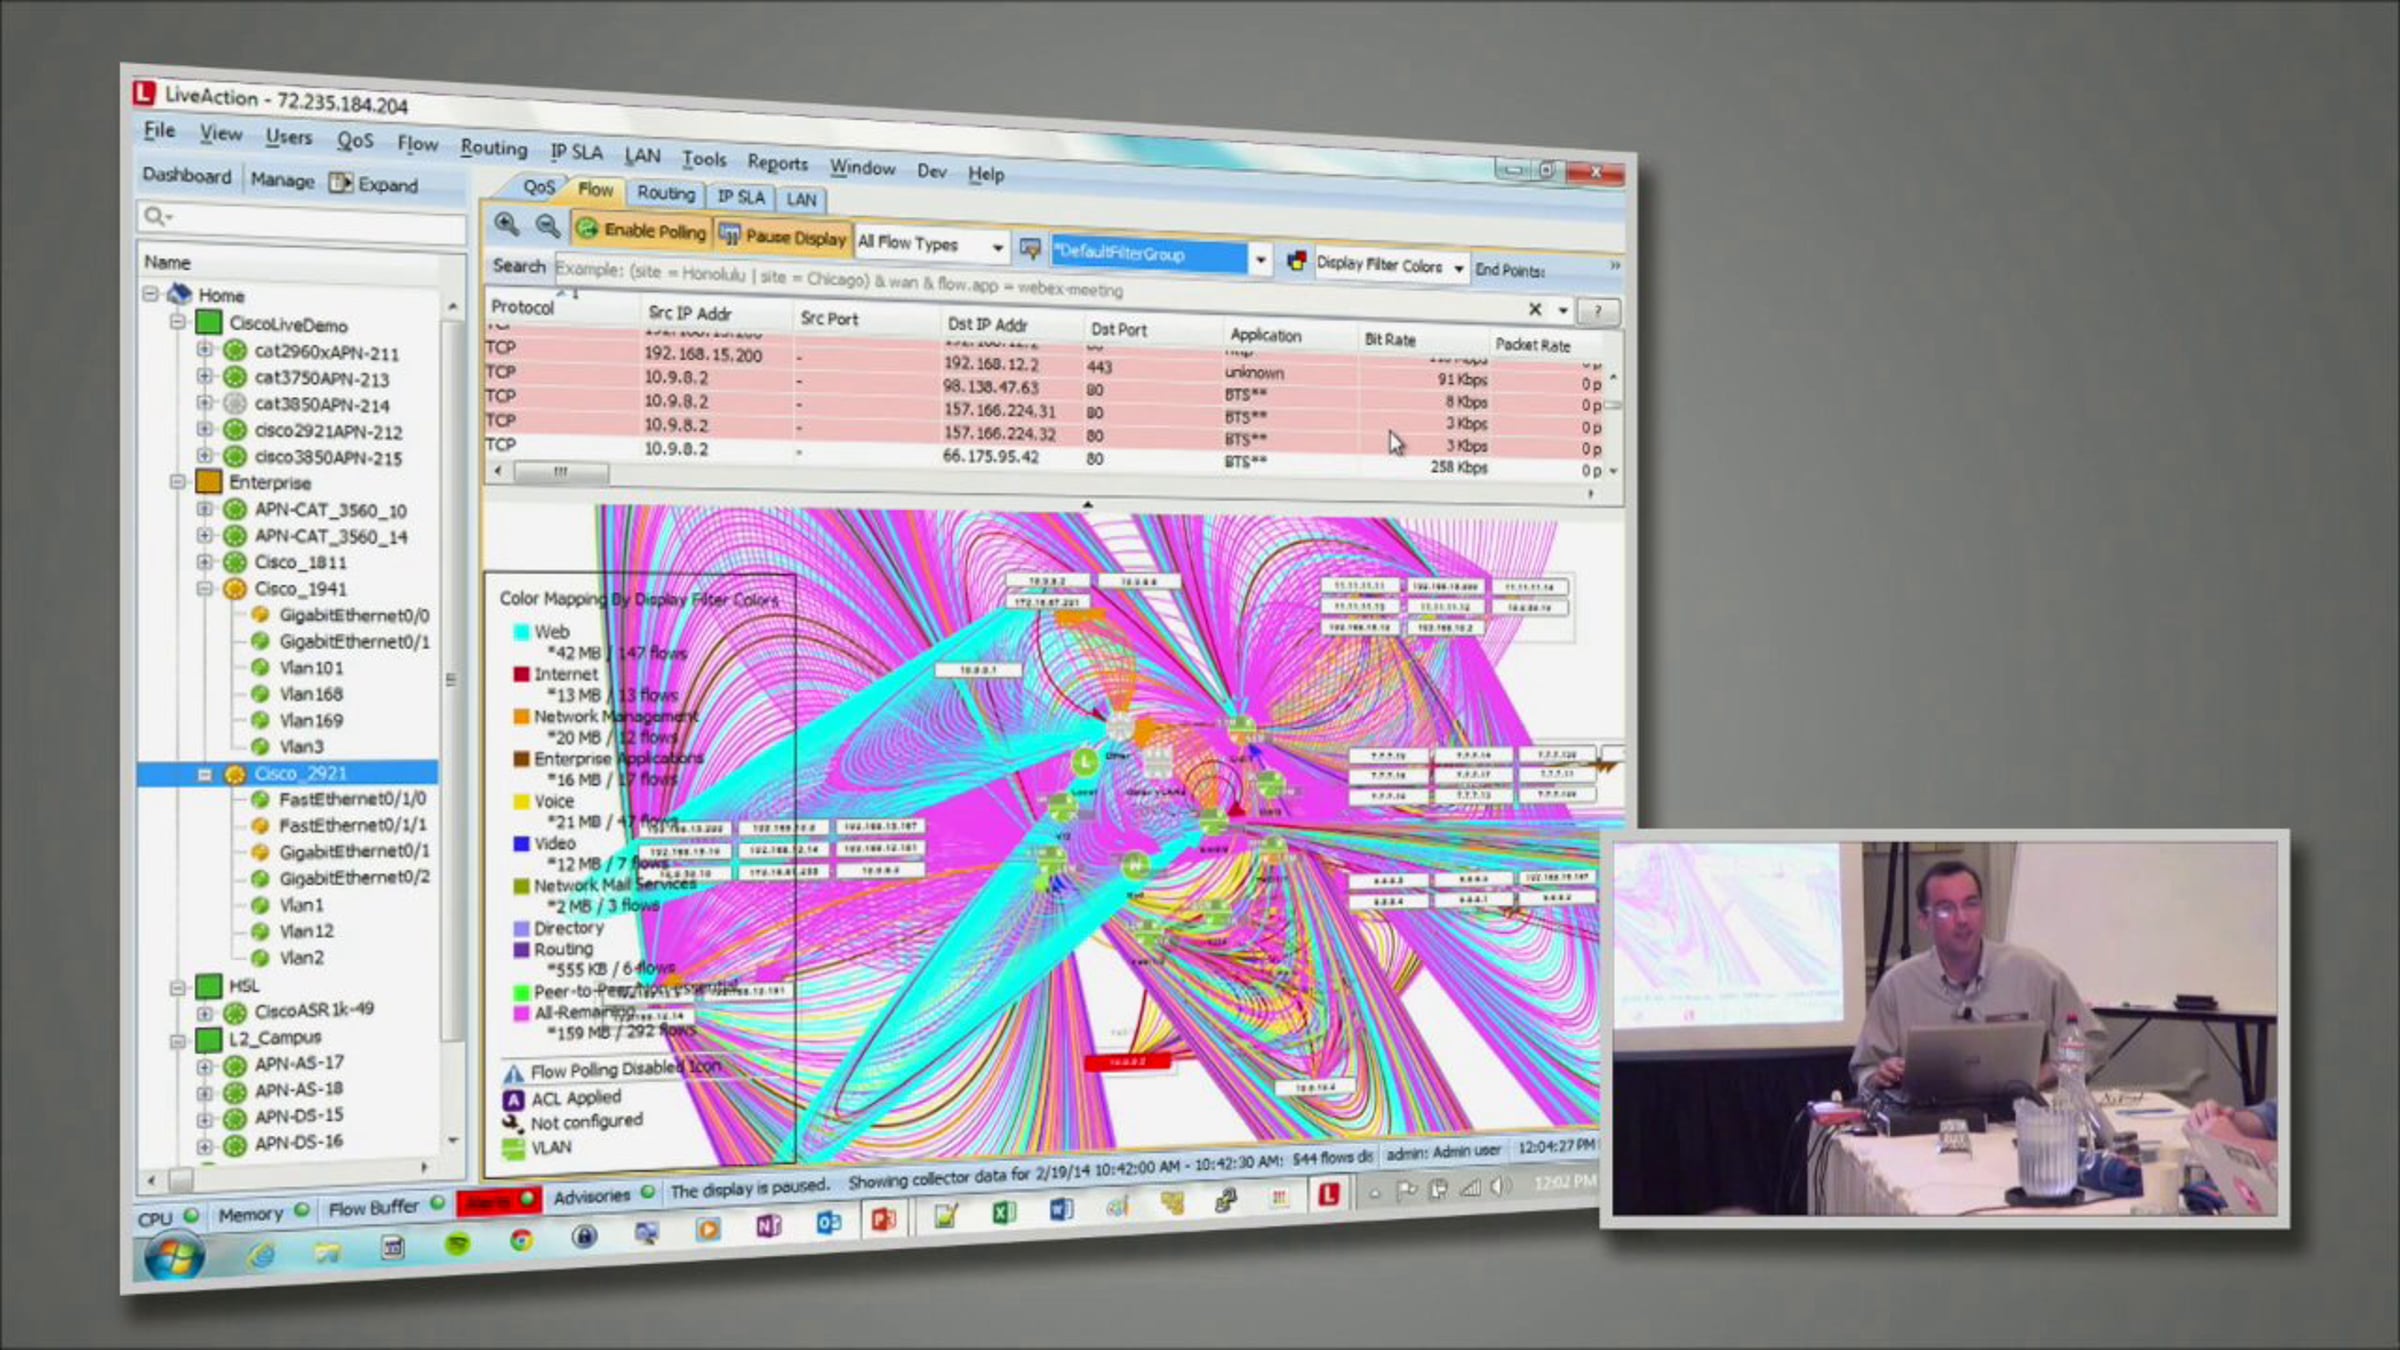Viewport: 2400px width, 1350px height.
Task: Click the zoom in magnifier icon
Action: pos(506,225)
